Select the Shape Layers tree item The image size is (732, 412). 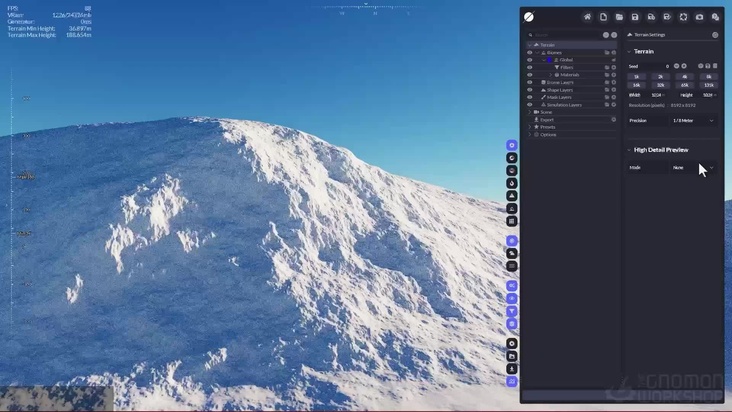pos(560,90)
